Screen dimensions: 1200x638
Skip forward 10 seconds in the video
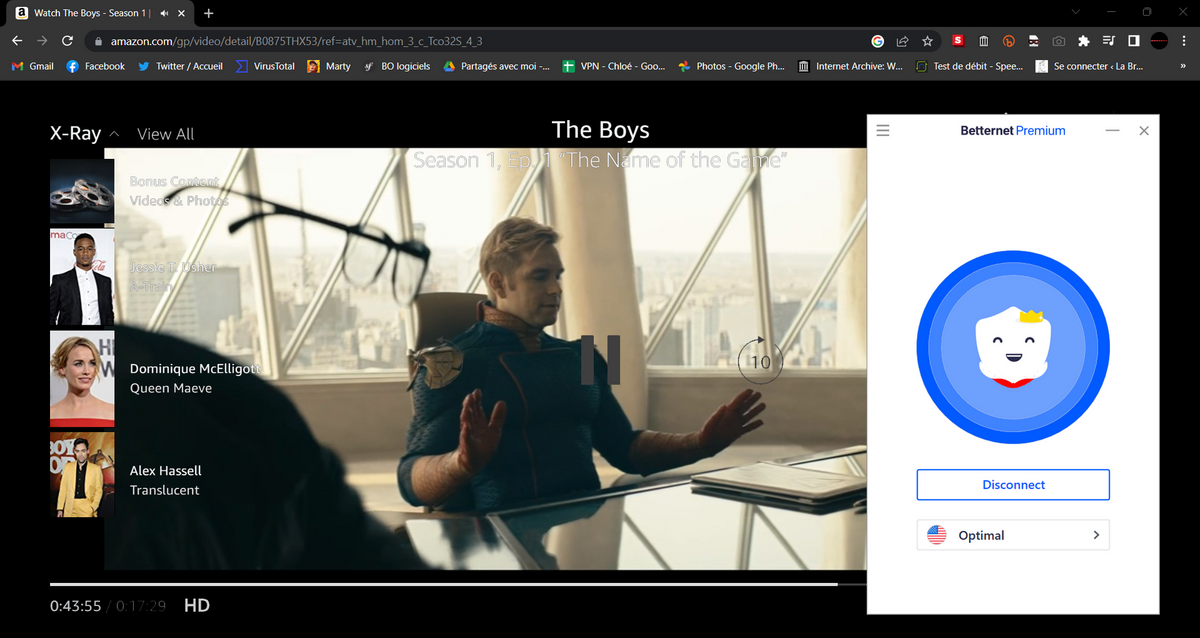click(760, 360)
